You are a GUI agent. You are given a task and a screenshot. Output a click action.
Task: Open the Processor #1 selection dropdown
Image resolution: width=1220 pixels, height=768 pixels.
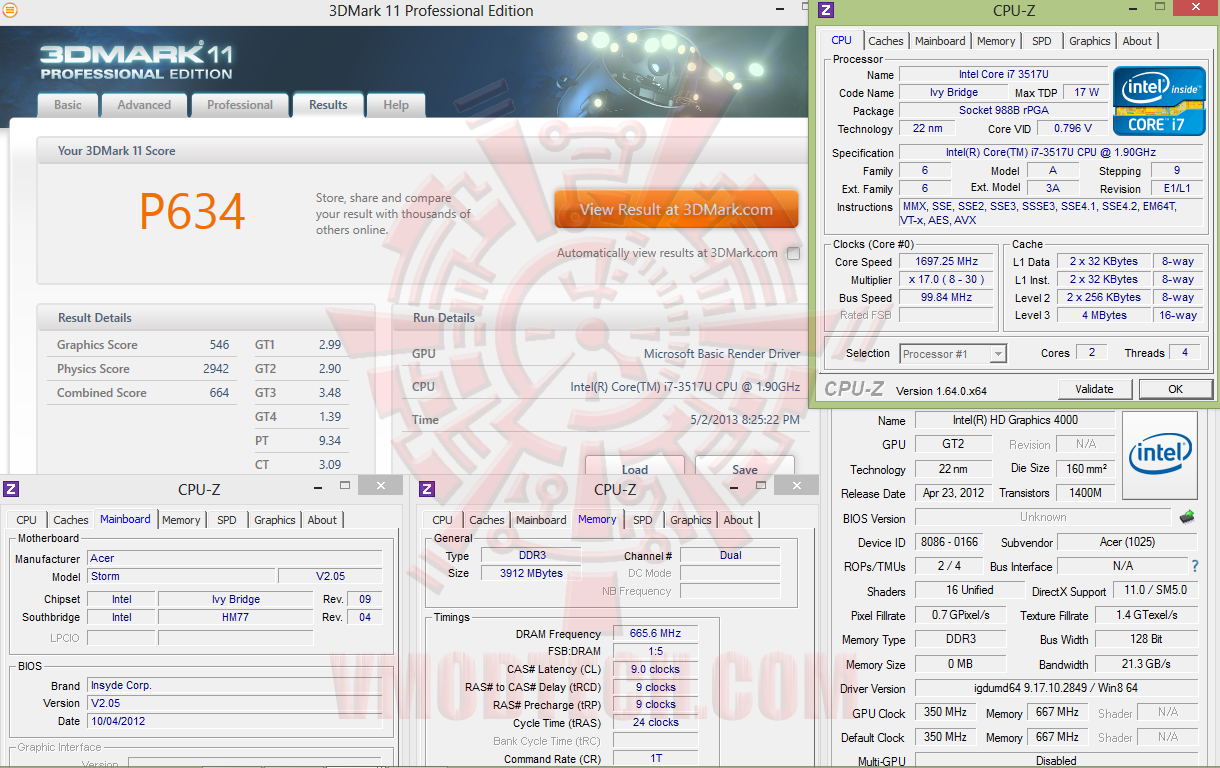[x=953, y=354]
